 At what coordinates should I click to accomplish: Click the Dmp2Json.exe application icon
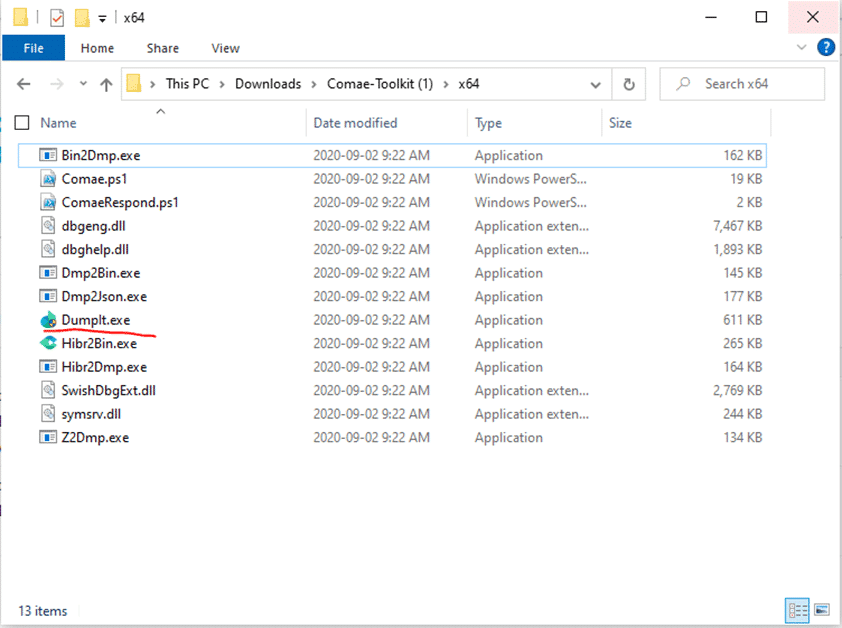coord(48,297)
